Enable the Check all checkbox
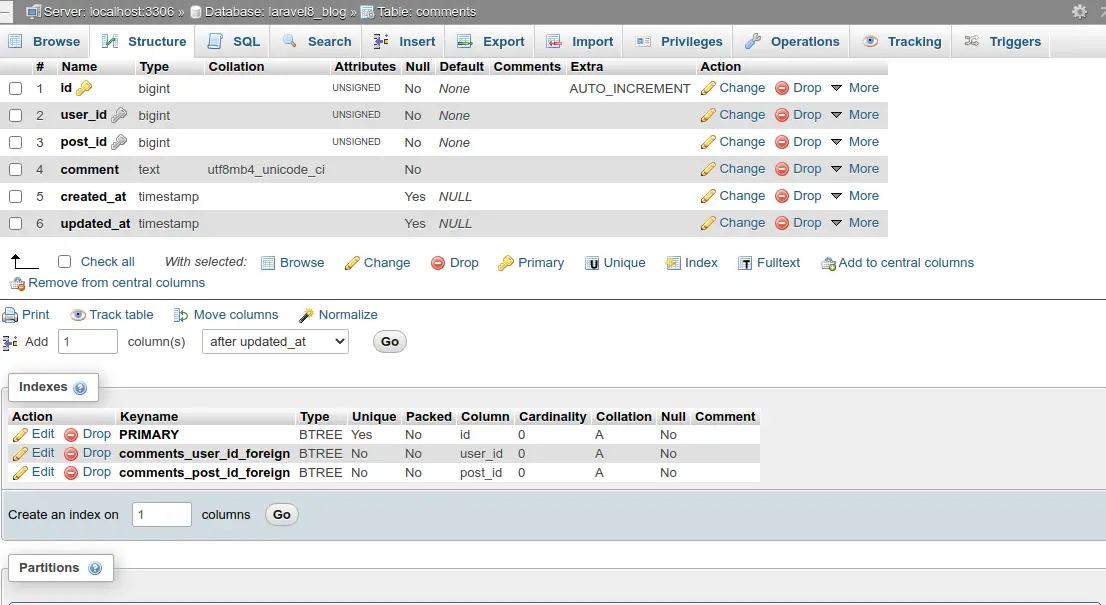Image resolution: width=1106 pixels, height=605 pixels. (65, 262)
